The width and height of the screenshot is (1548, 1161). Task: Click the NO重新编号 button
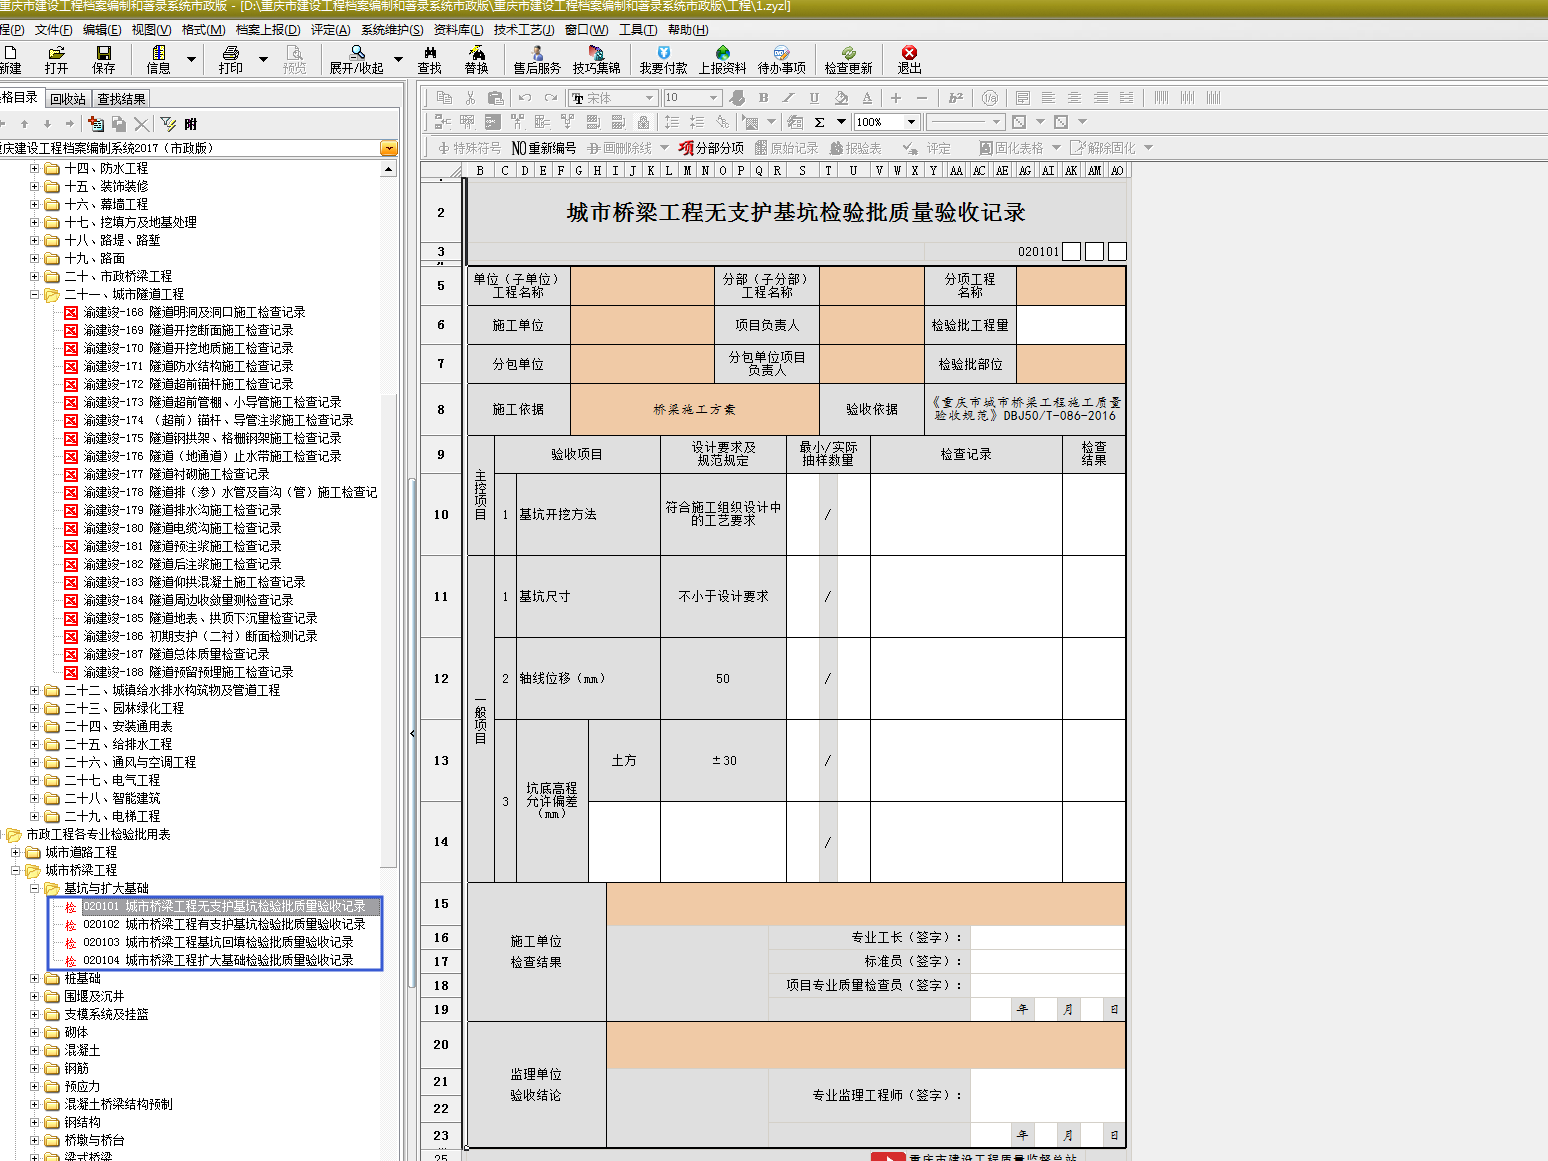pos(543,148)
